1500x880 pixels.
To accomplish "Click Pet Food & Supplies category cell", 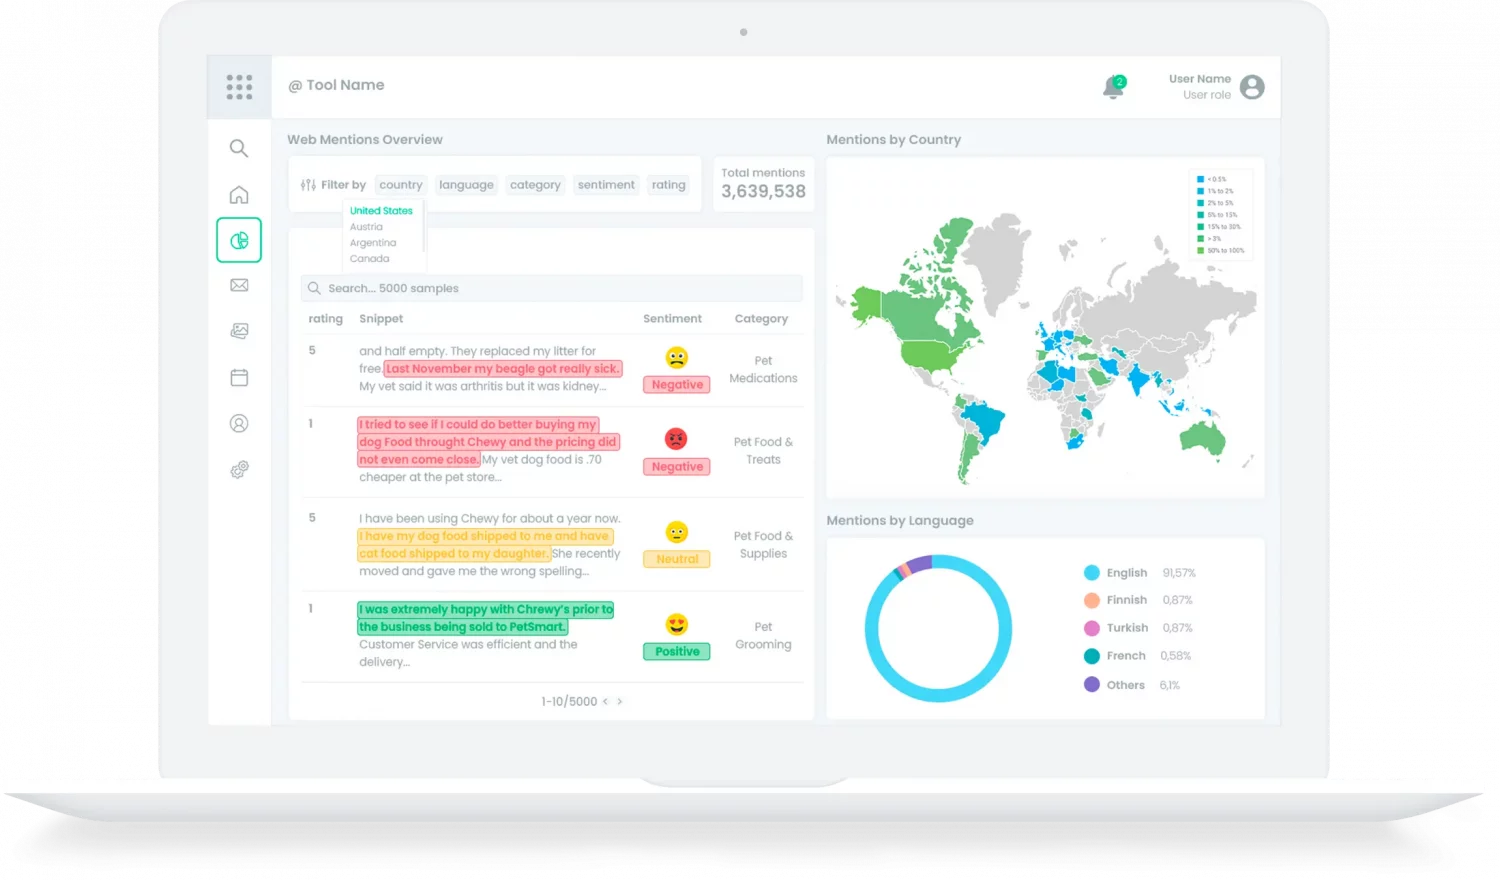I will point(763,545).
